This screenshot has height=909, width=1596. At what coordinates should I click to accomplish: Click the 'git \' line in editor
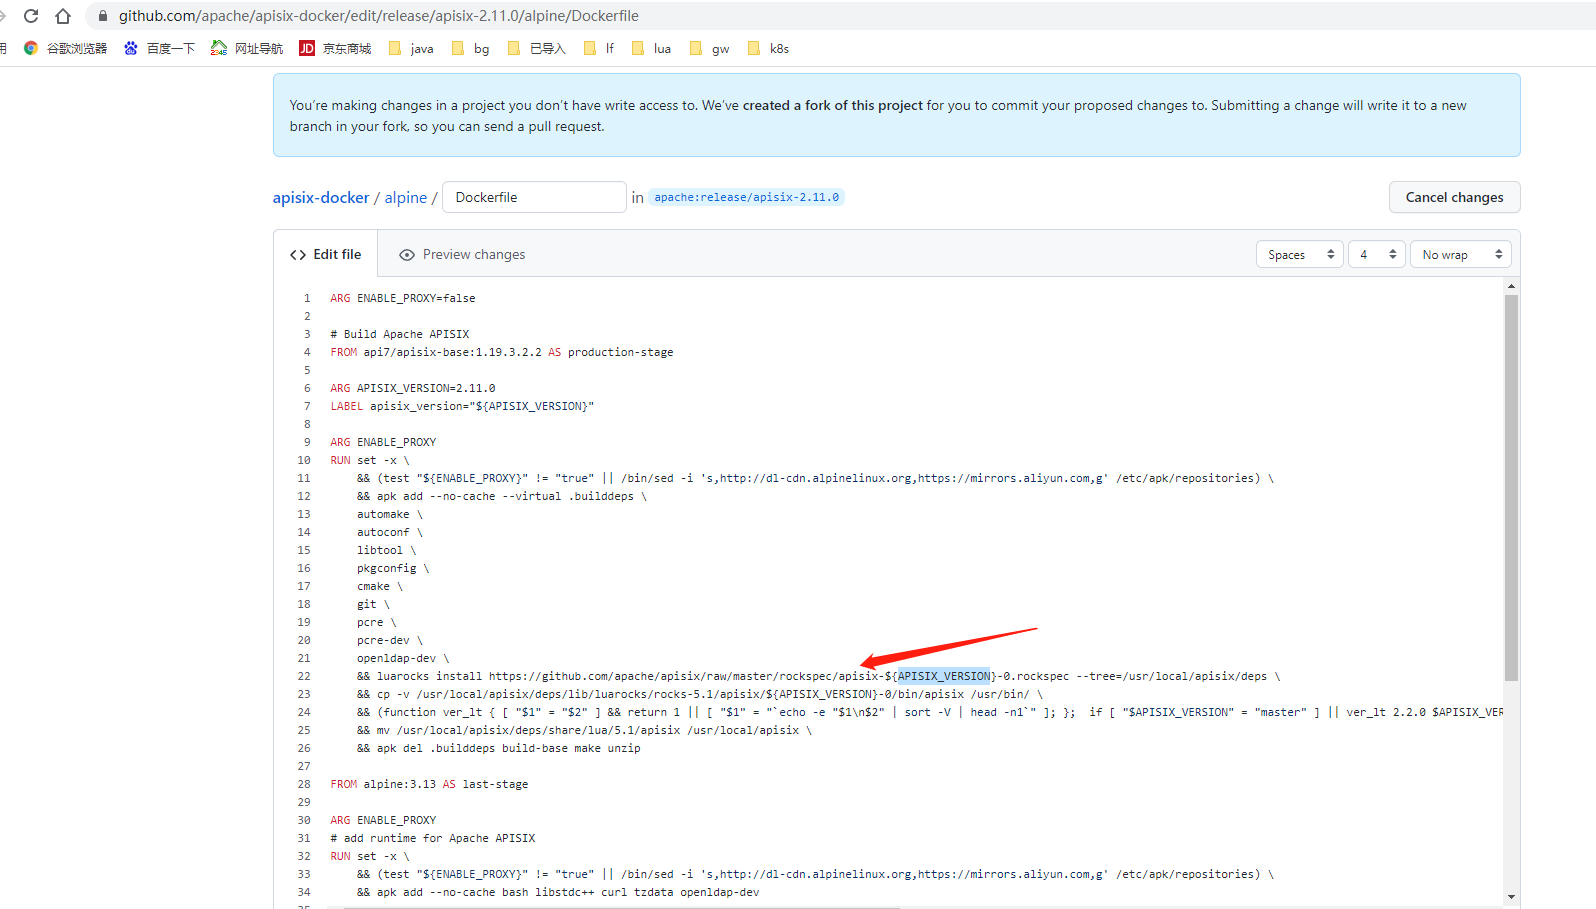pos(374,604)
